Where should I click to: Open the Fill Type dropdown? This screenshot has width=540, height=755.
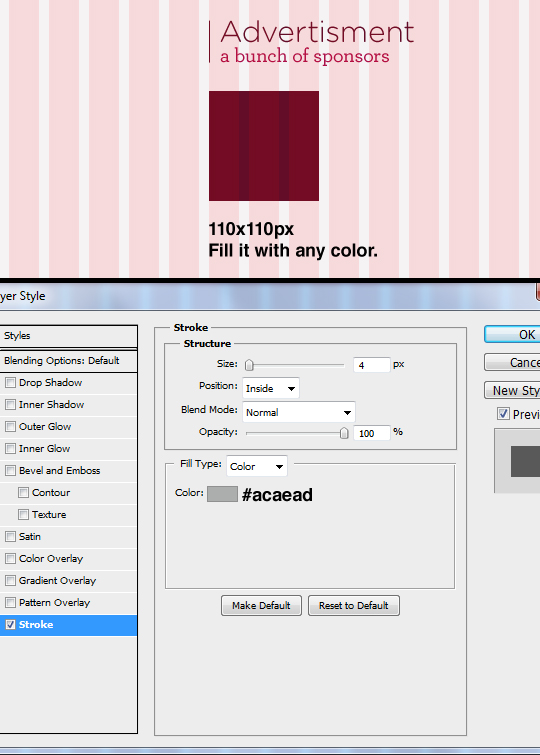click(257, 466)
